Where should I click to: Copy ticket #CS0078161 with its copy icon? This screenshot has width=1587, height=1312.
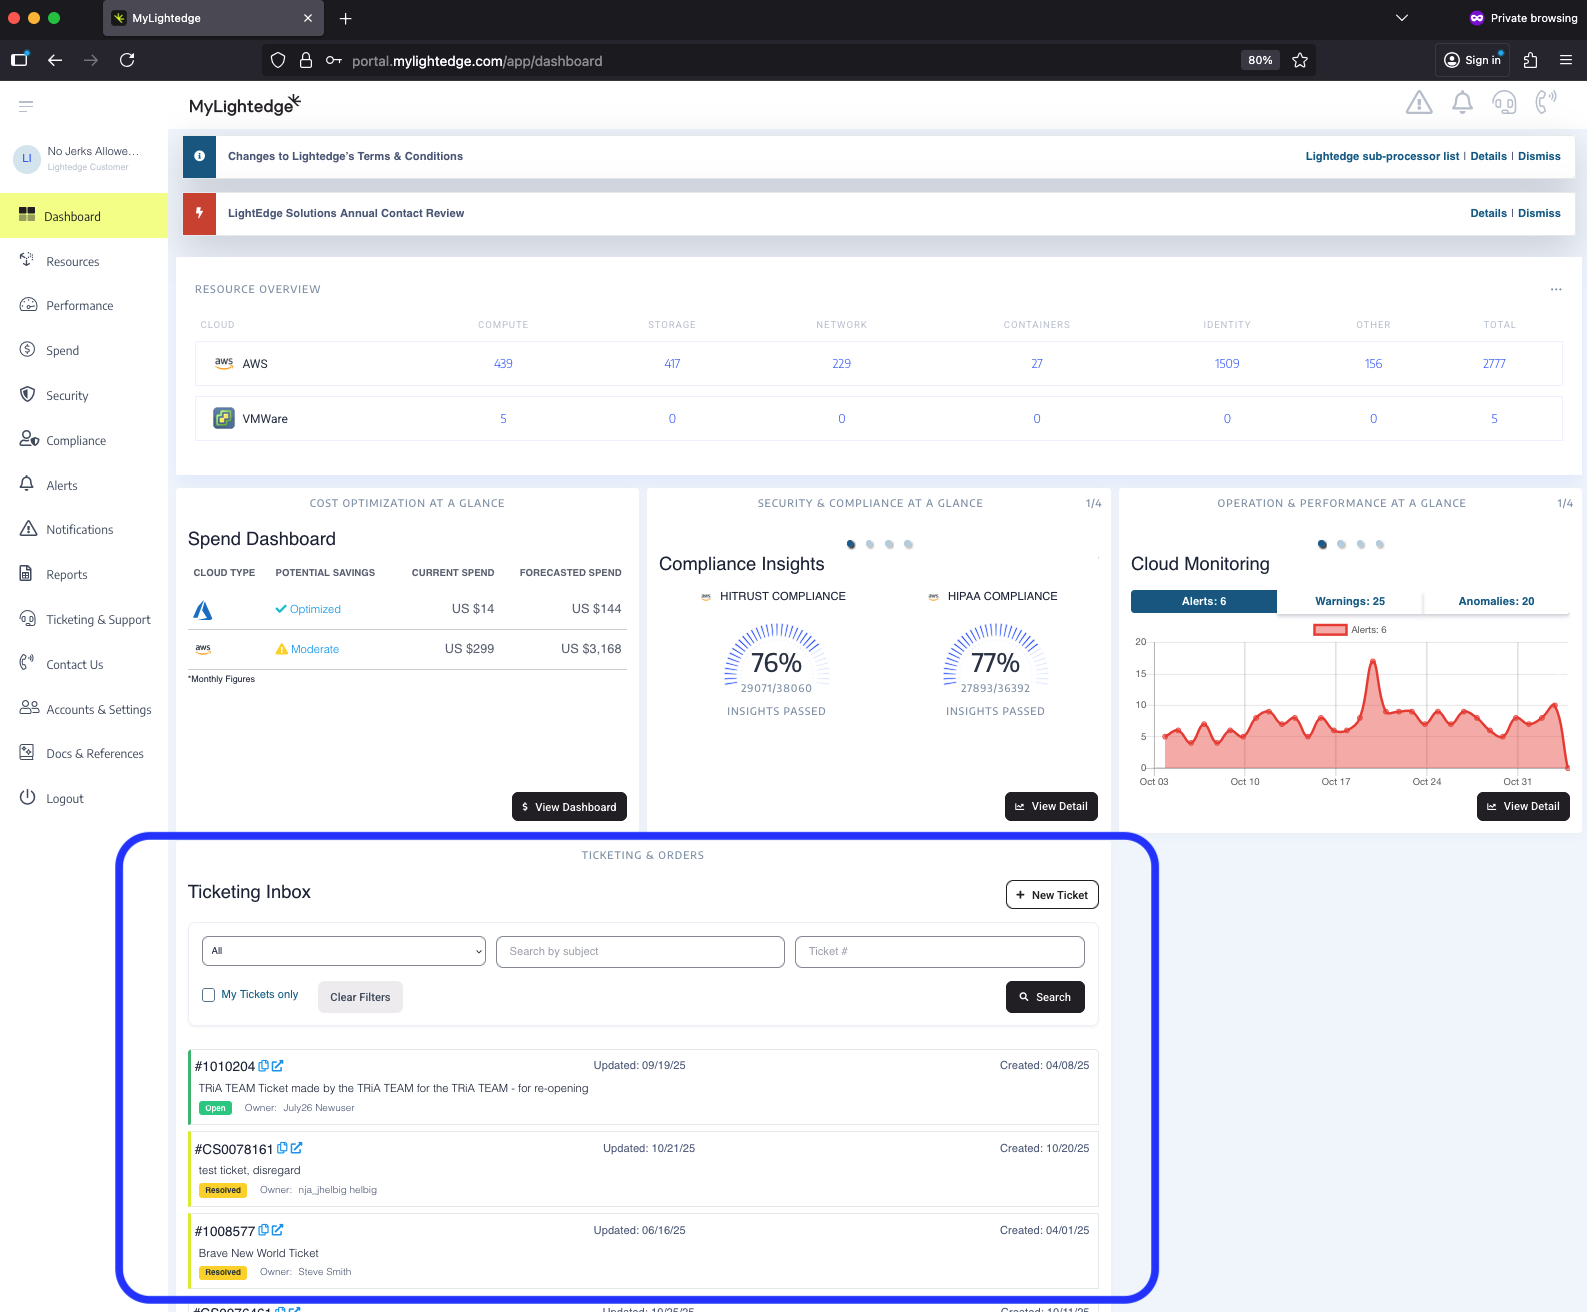[282, 1148]
